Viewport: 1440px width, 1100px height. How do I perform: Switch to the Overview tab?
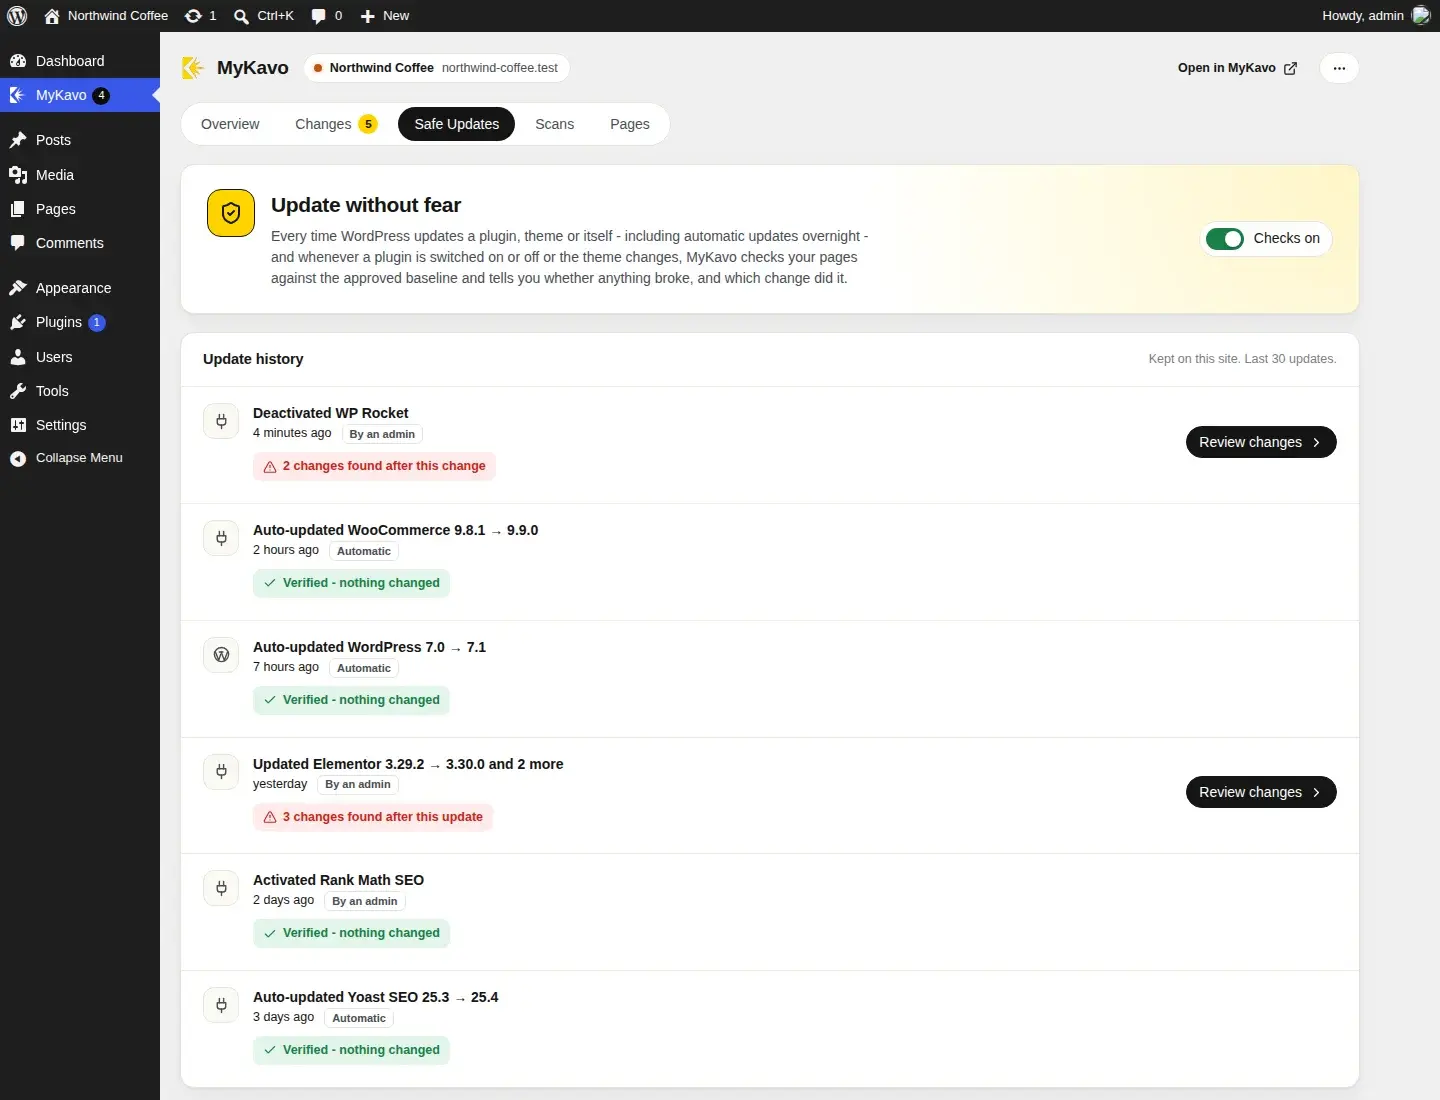click(230, 124)
